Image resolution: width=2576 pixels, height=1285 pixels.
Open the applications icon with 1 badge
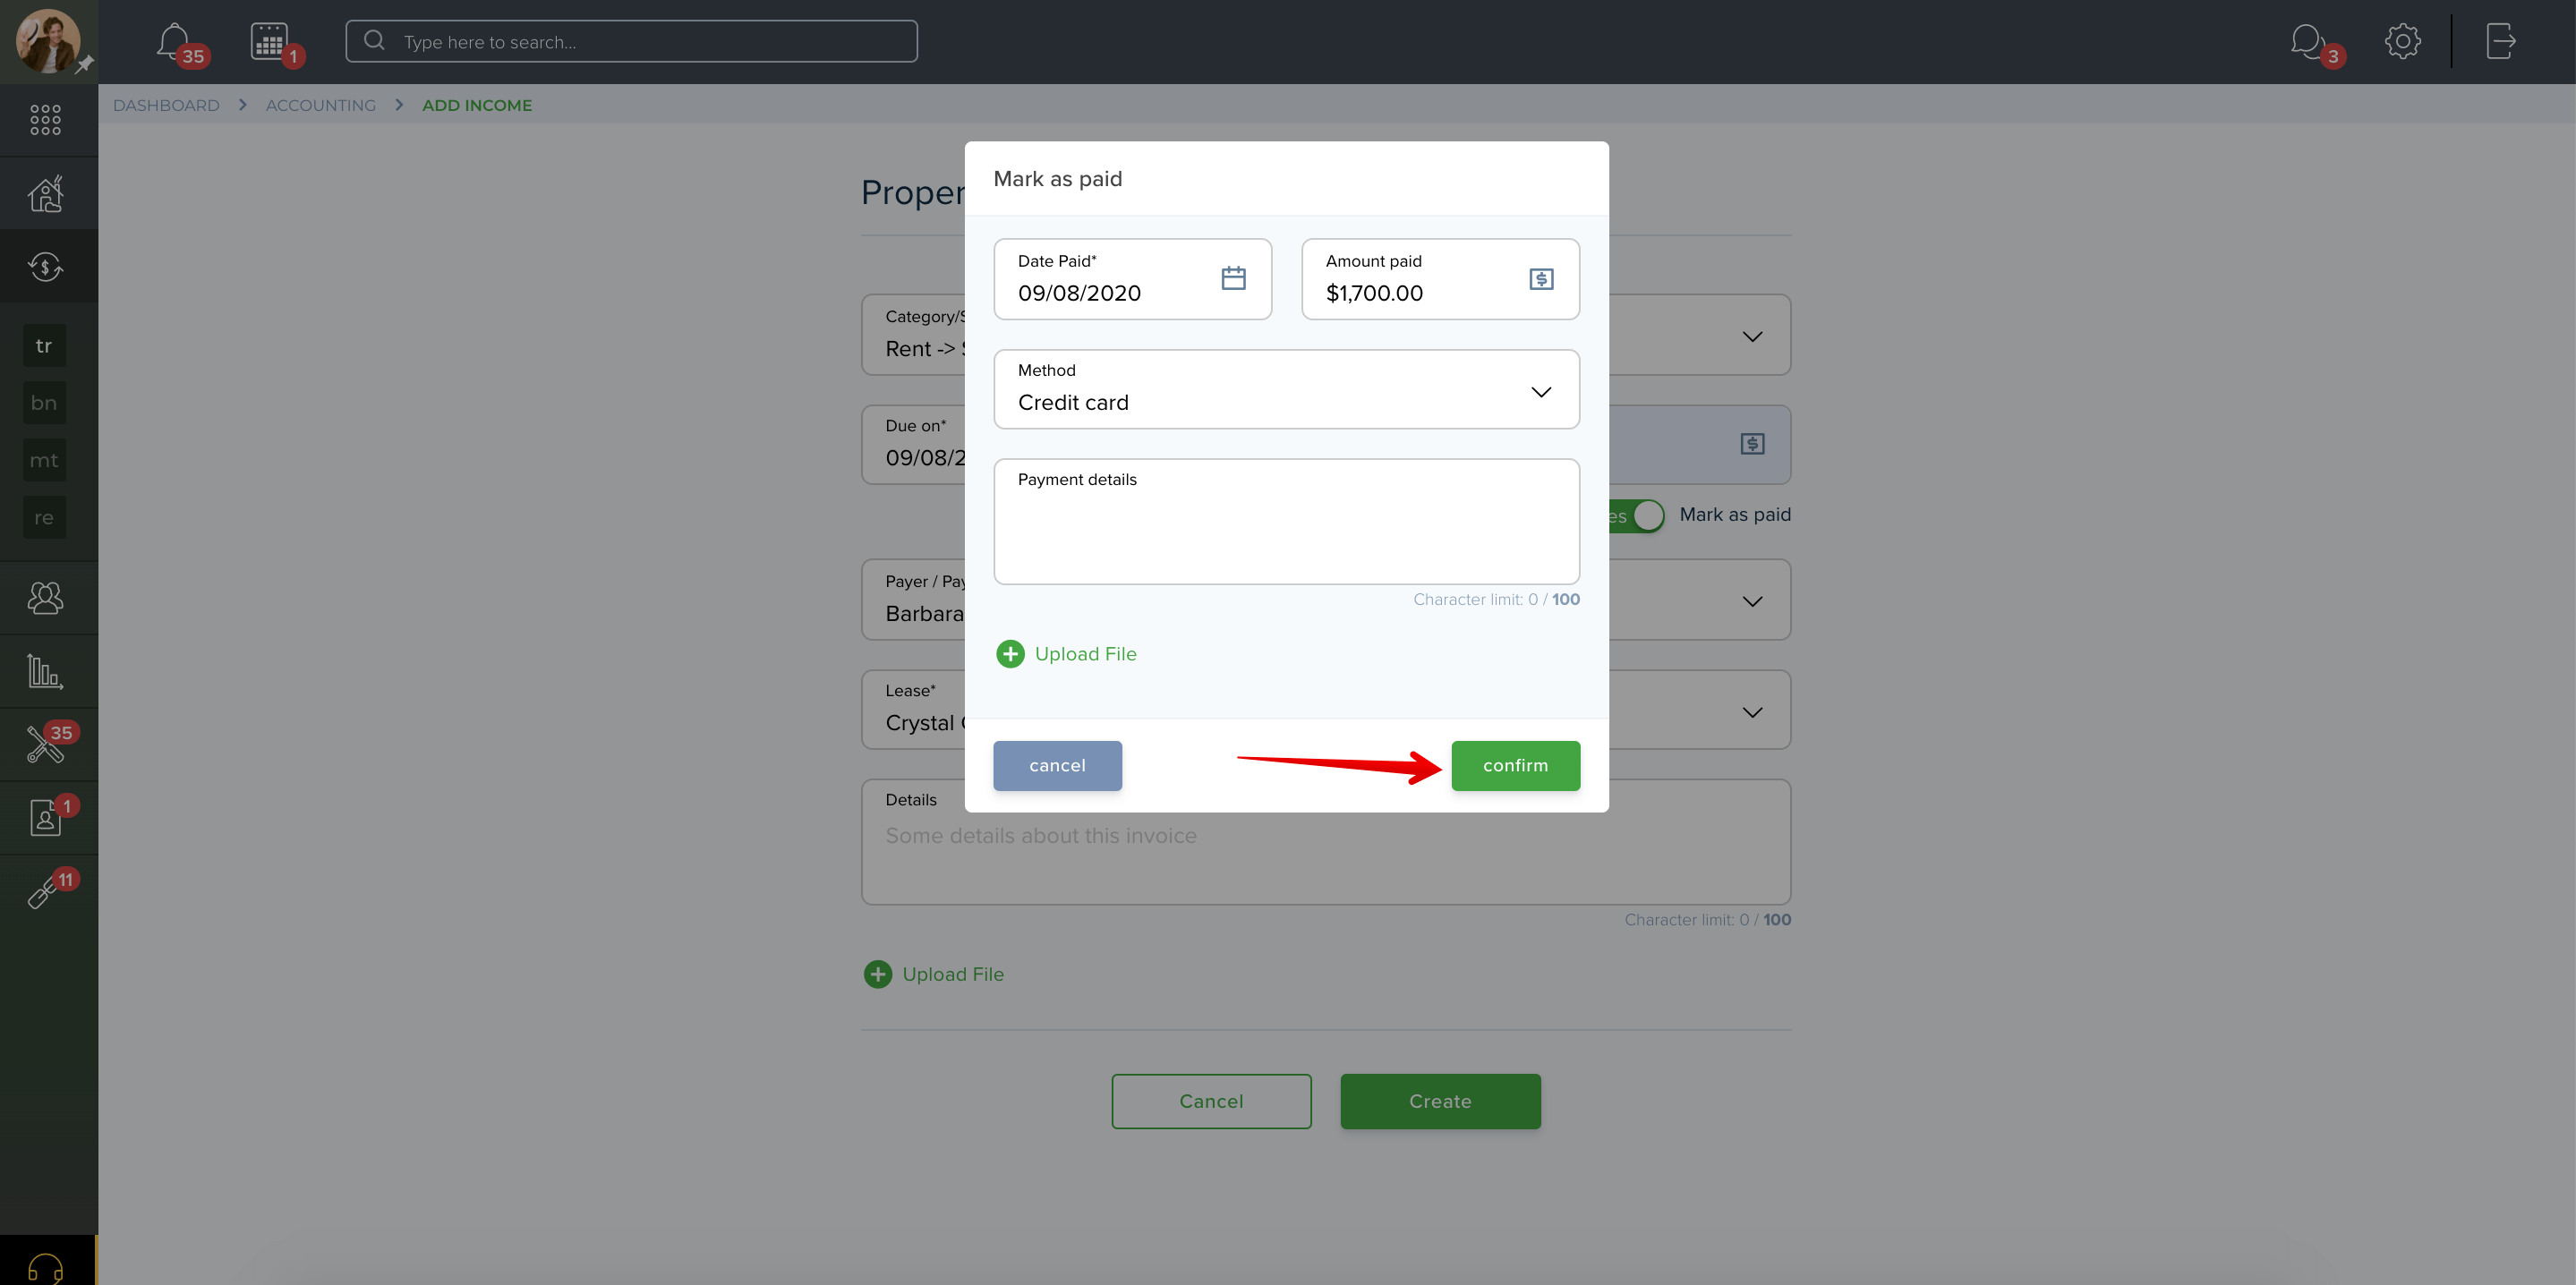(x=46, y=818)
